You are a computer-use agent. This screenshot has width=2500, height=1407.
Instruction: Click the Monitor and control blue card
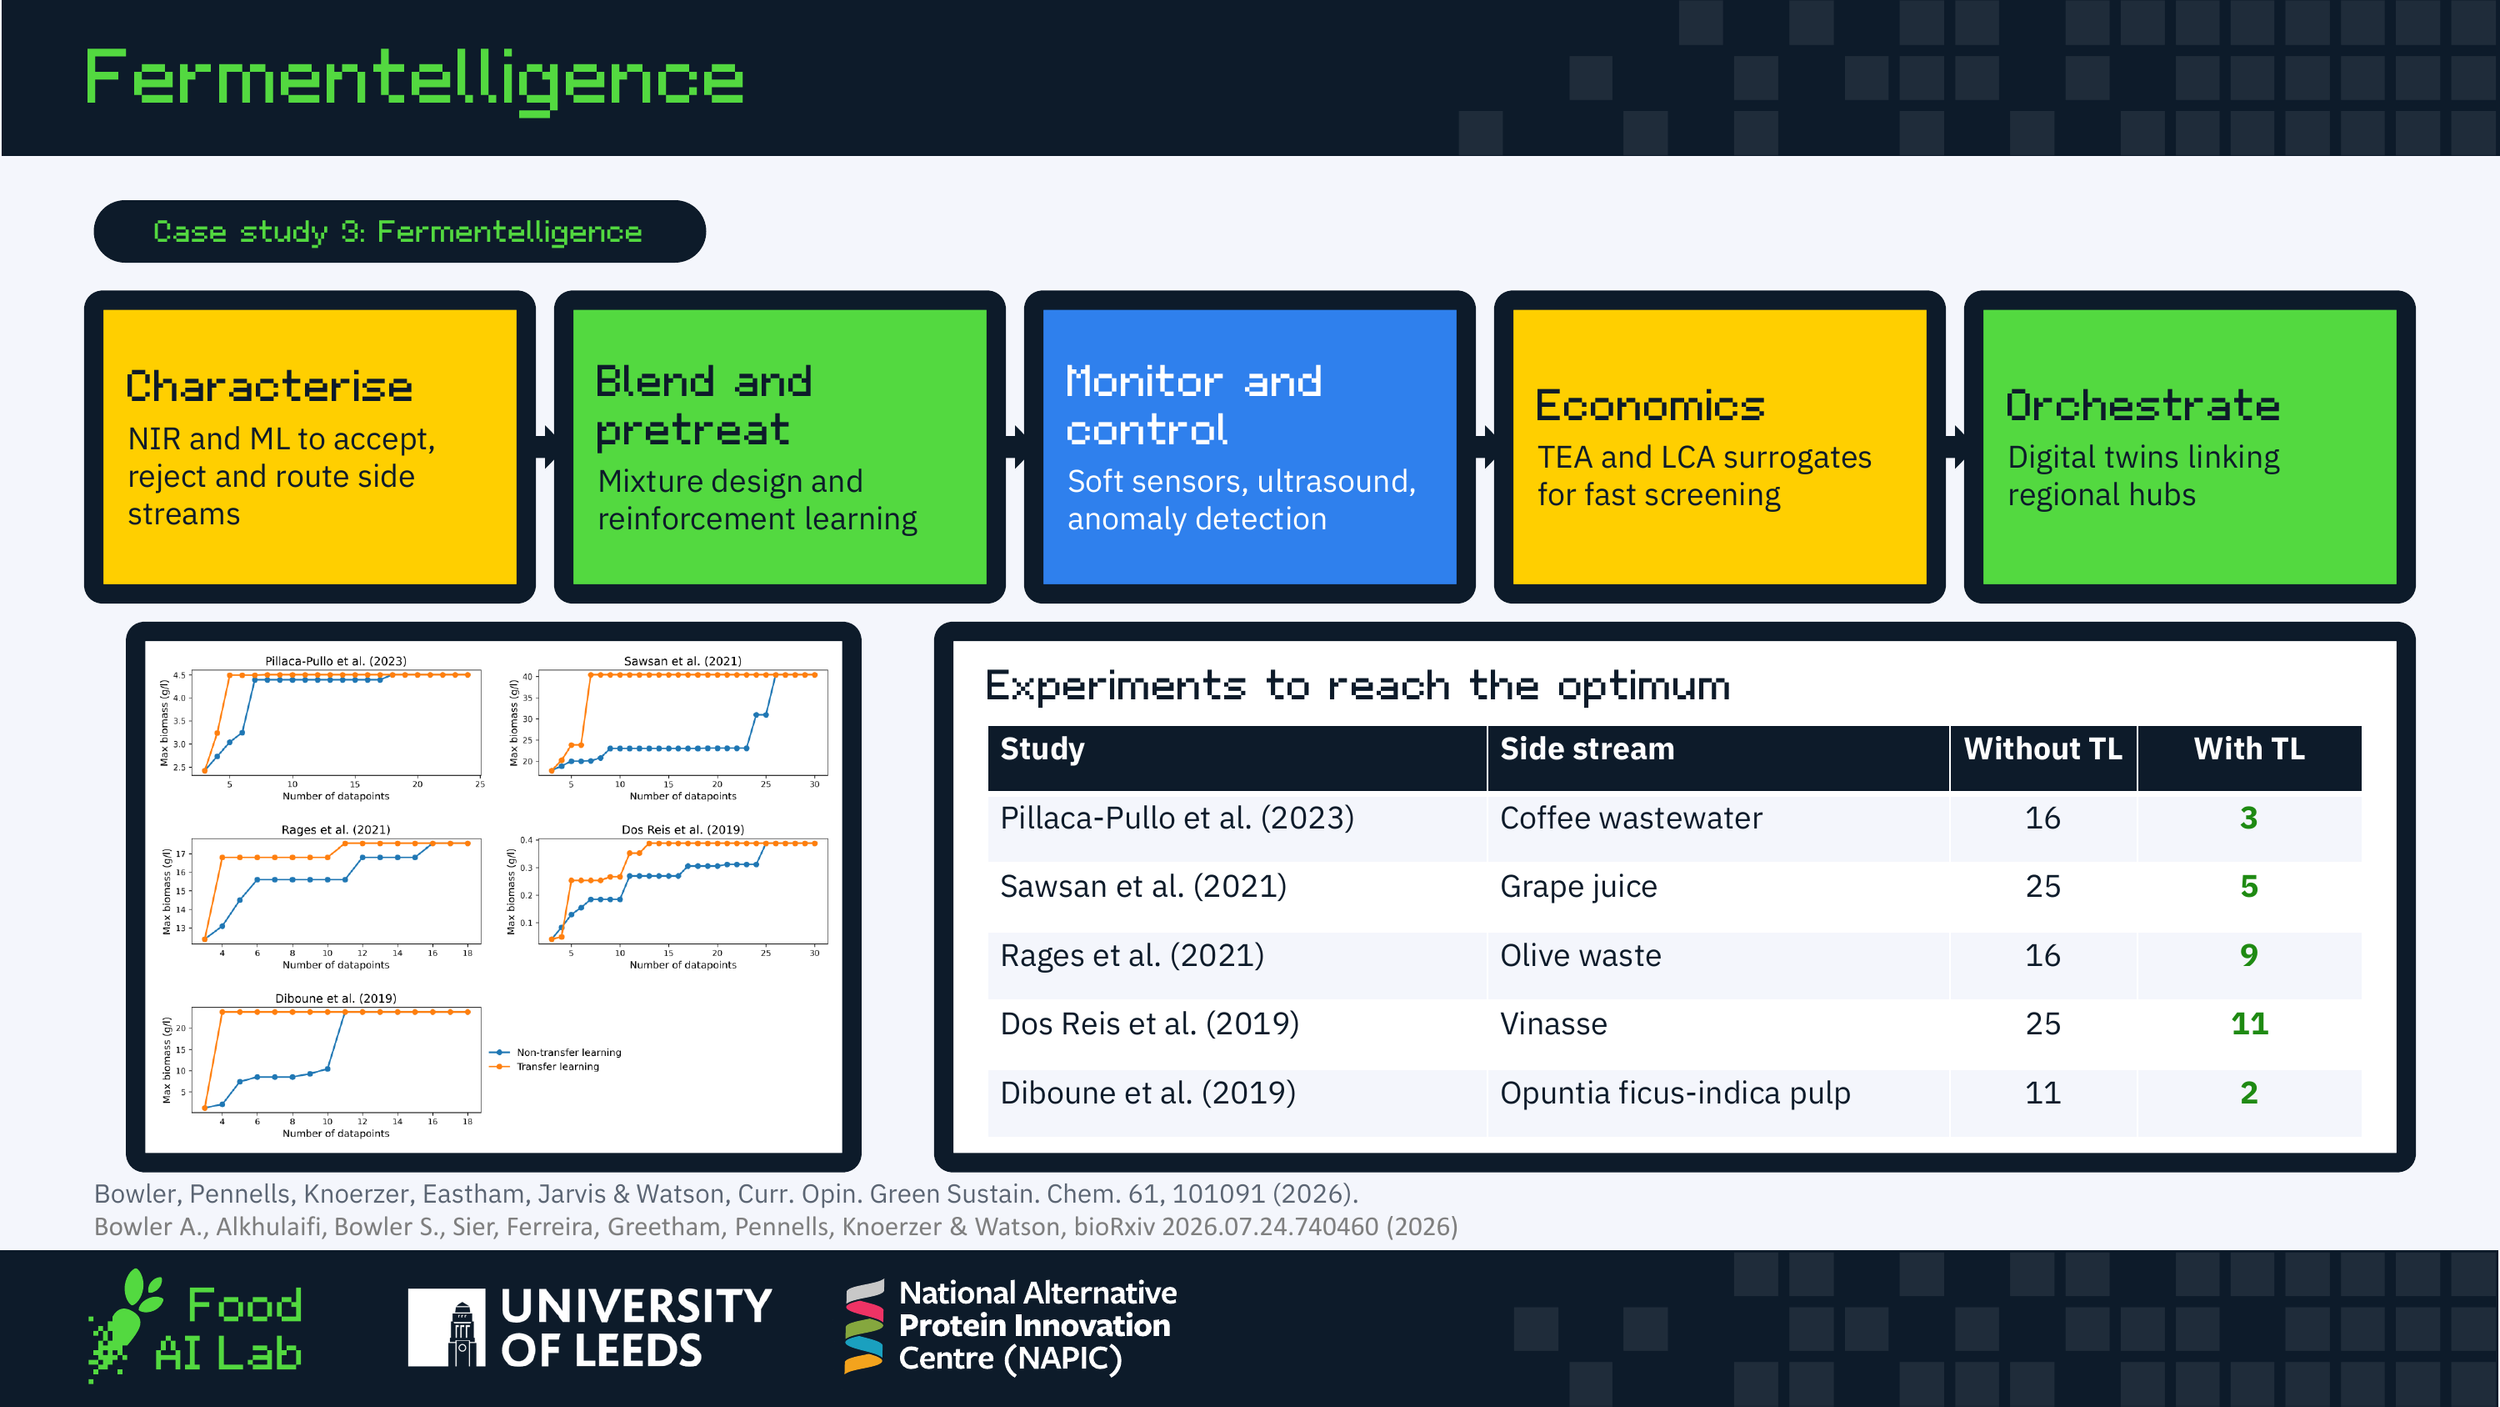1250,447
